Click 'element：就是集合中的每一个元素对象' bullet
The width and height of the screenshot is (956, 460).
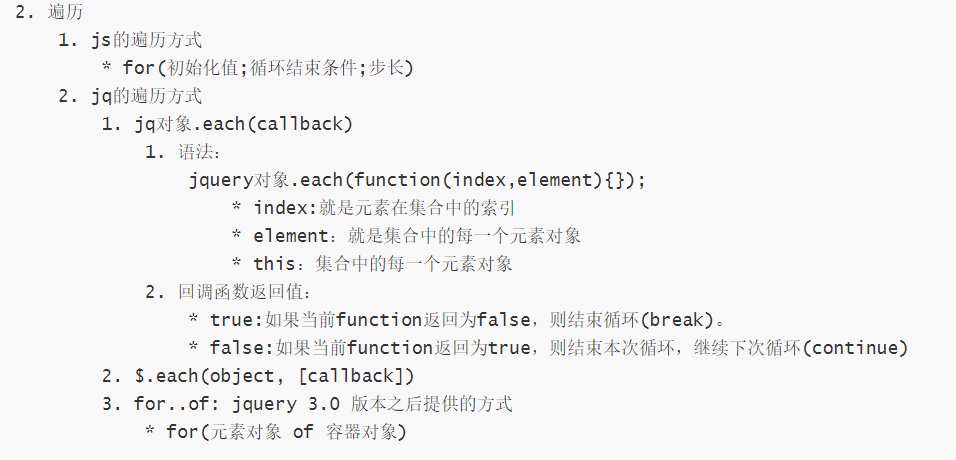point(417,236)
